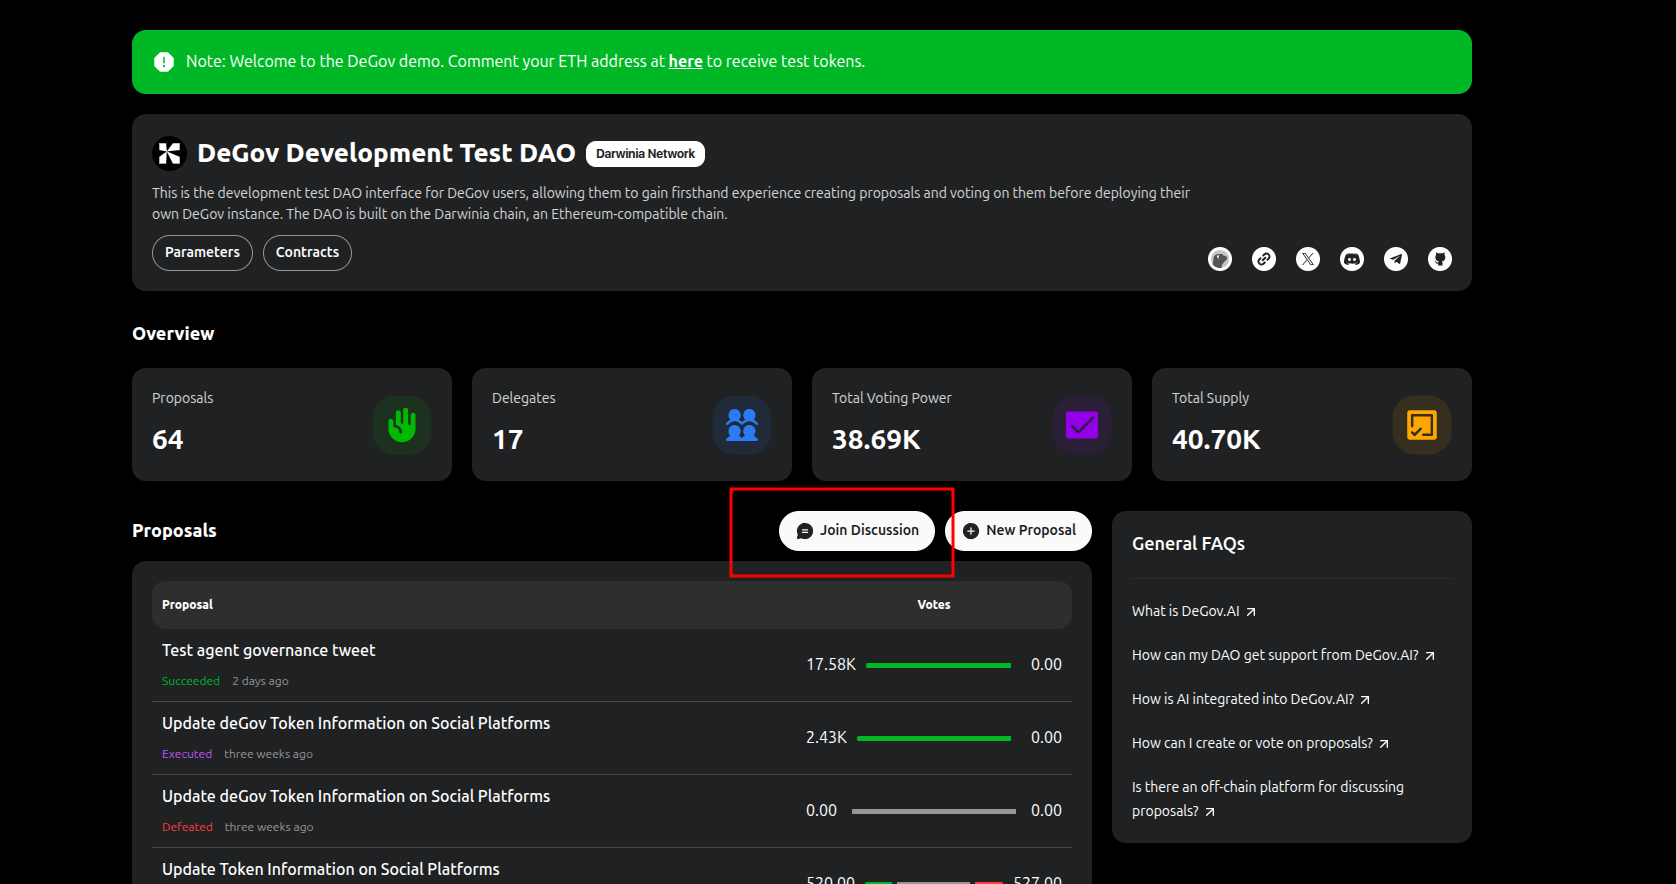
Task: Click Join Discussion button
Action: click(857, 531)
